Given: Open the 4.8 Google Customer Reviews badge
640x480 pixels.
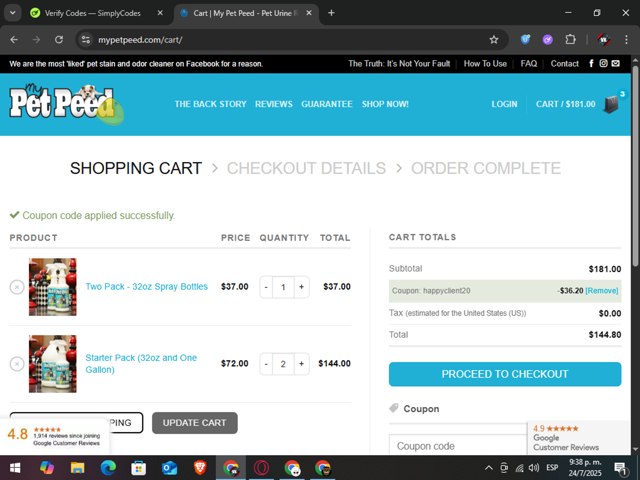Looking at the screenshot, I should point(54,436).
